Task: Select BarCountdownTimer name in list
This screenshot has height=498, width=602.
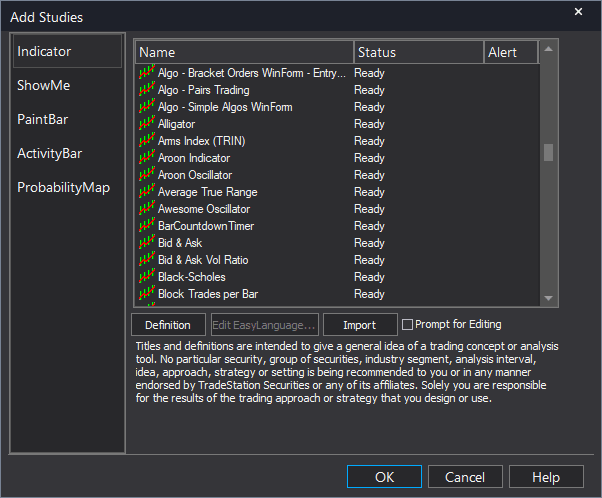Action: pos(206,226)
